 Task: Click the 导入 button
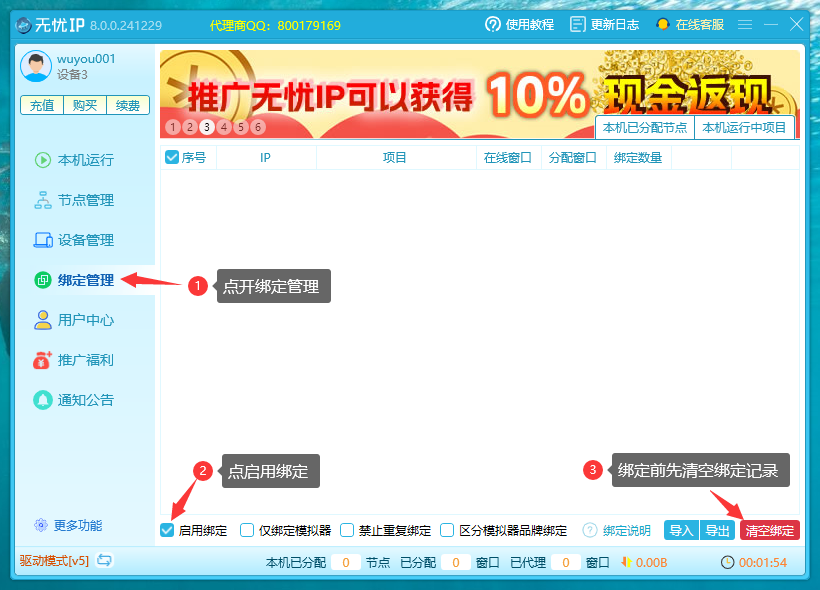681,530
